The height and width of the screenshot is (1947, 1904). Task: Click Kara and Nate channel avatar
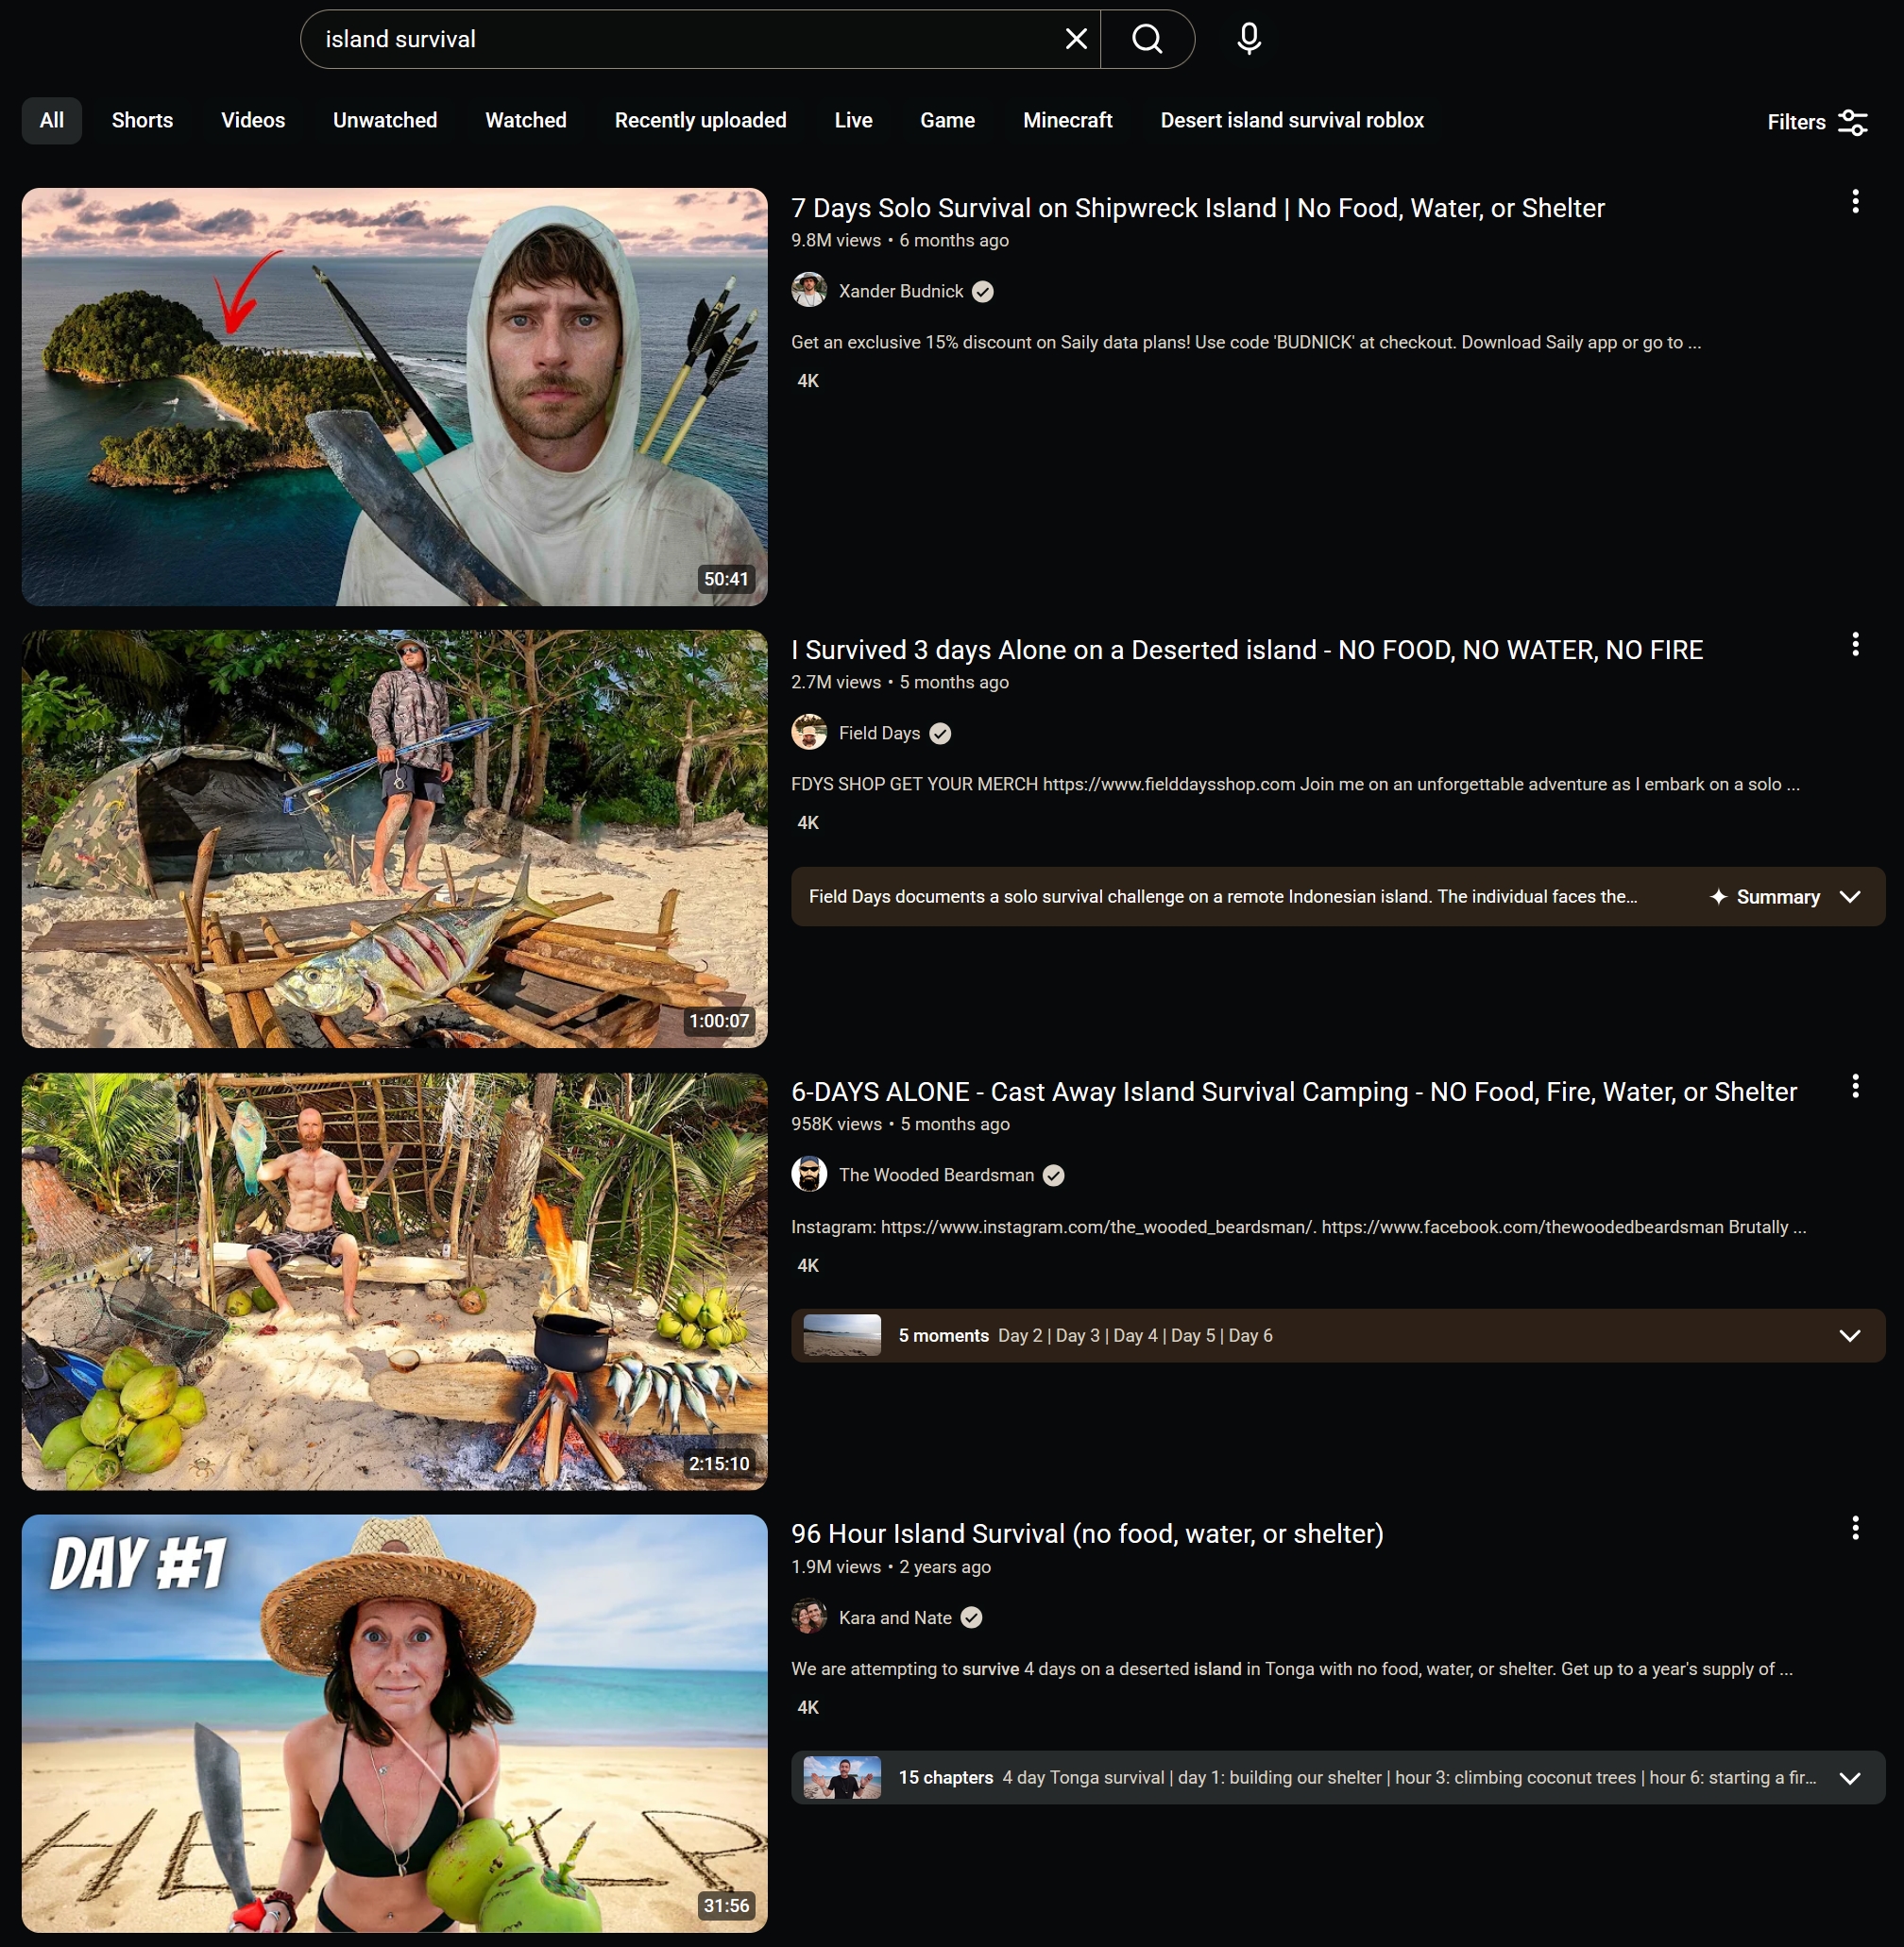pyautogui.click(x=808, y=1617)
